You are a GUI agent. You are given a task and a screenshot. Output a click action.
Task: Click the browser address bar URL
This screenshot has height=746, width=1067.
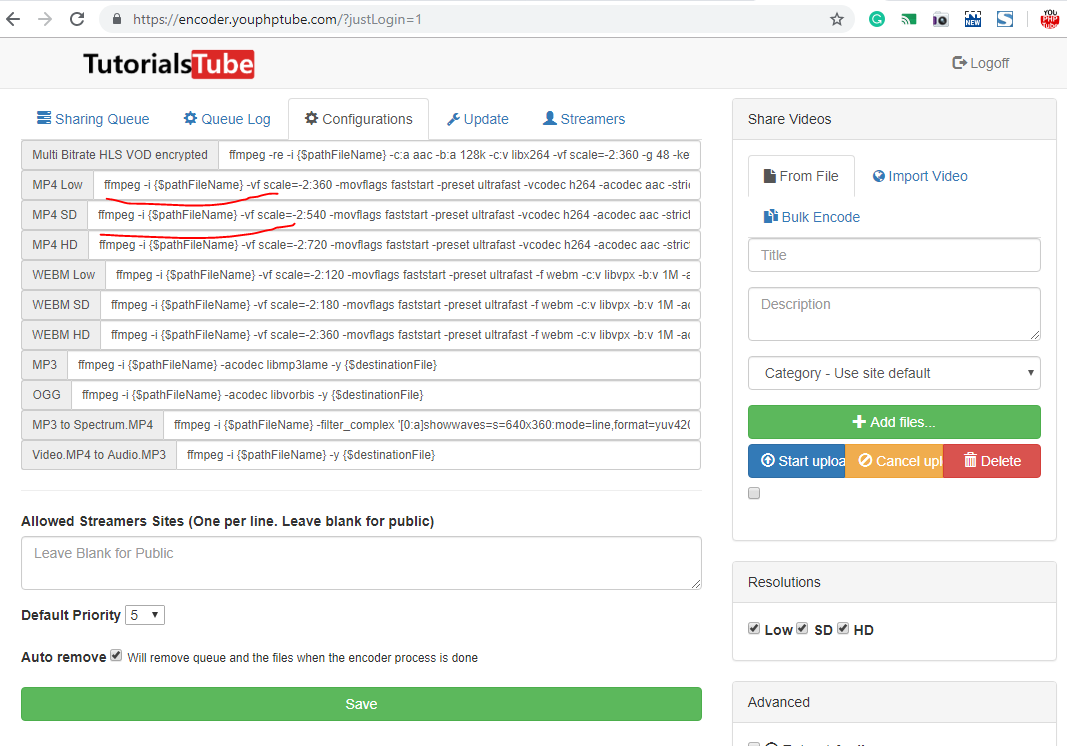pos(277,19)
